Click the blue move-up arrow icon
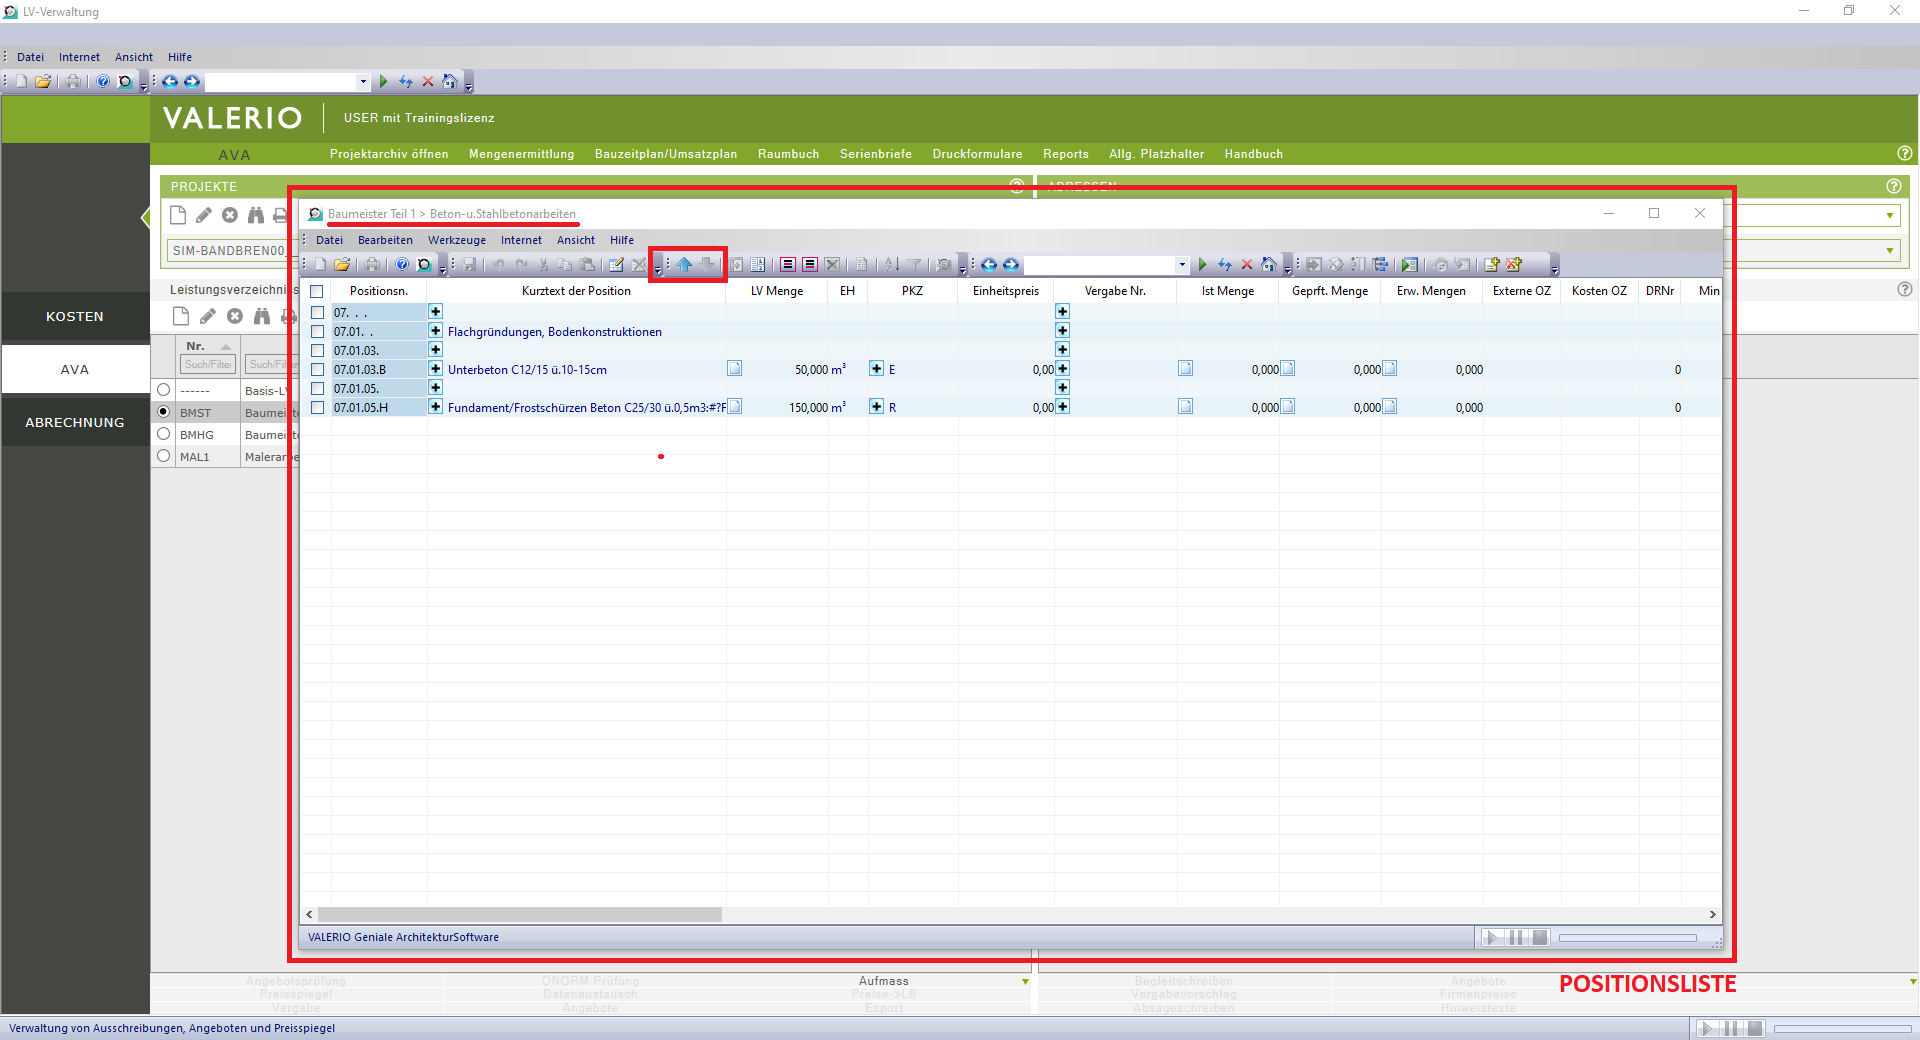The image size is (1920, 1040). click(684, 265)
